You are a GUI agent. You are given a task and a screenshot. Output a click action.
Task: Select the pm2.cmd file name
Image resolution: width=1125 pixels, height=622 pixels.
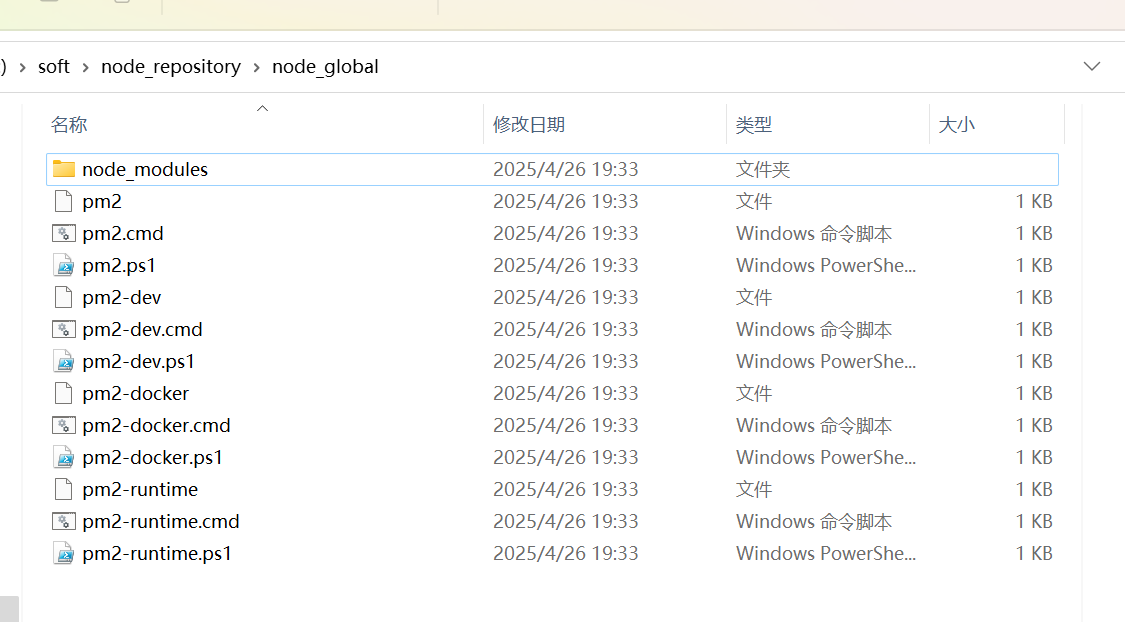click(123, 234)
